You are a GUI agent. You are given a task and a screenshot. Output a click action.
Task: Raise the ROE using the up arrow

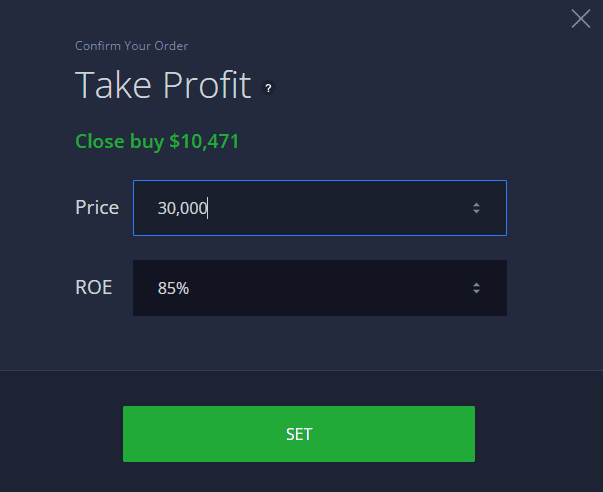coord(476,284)
